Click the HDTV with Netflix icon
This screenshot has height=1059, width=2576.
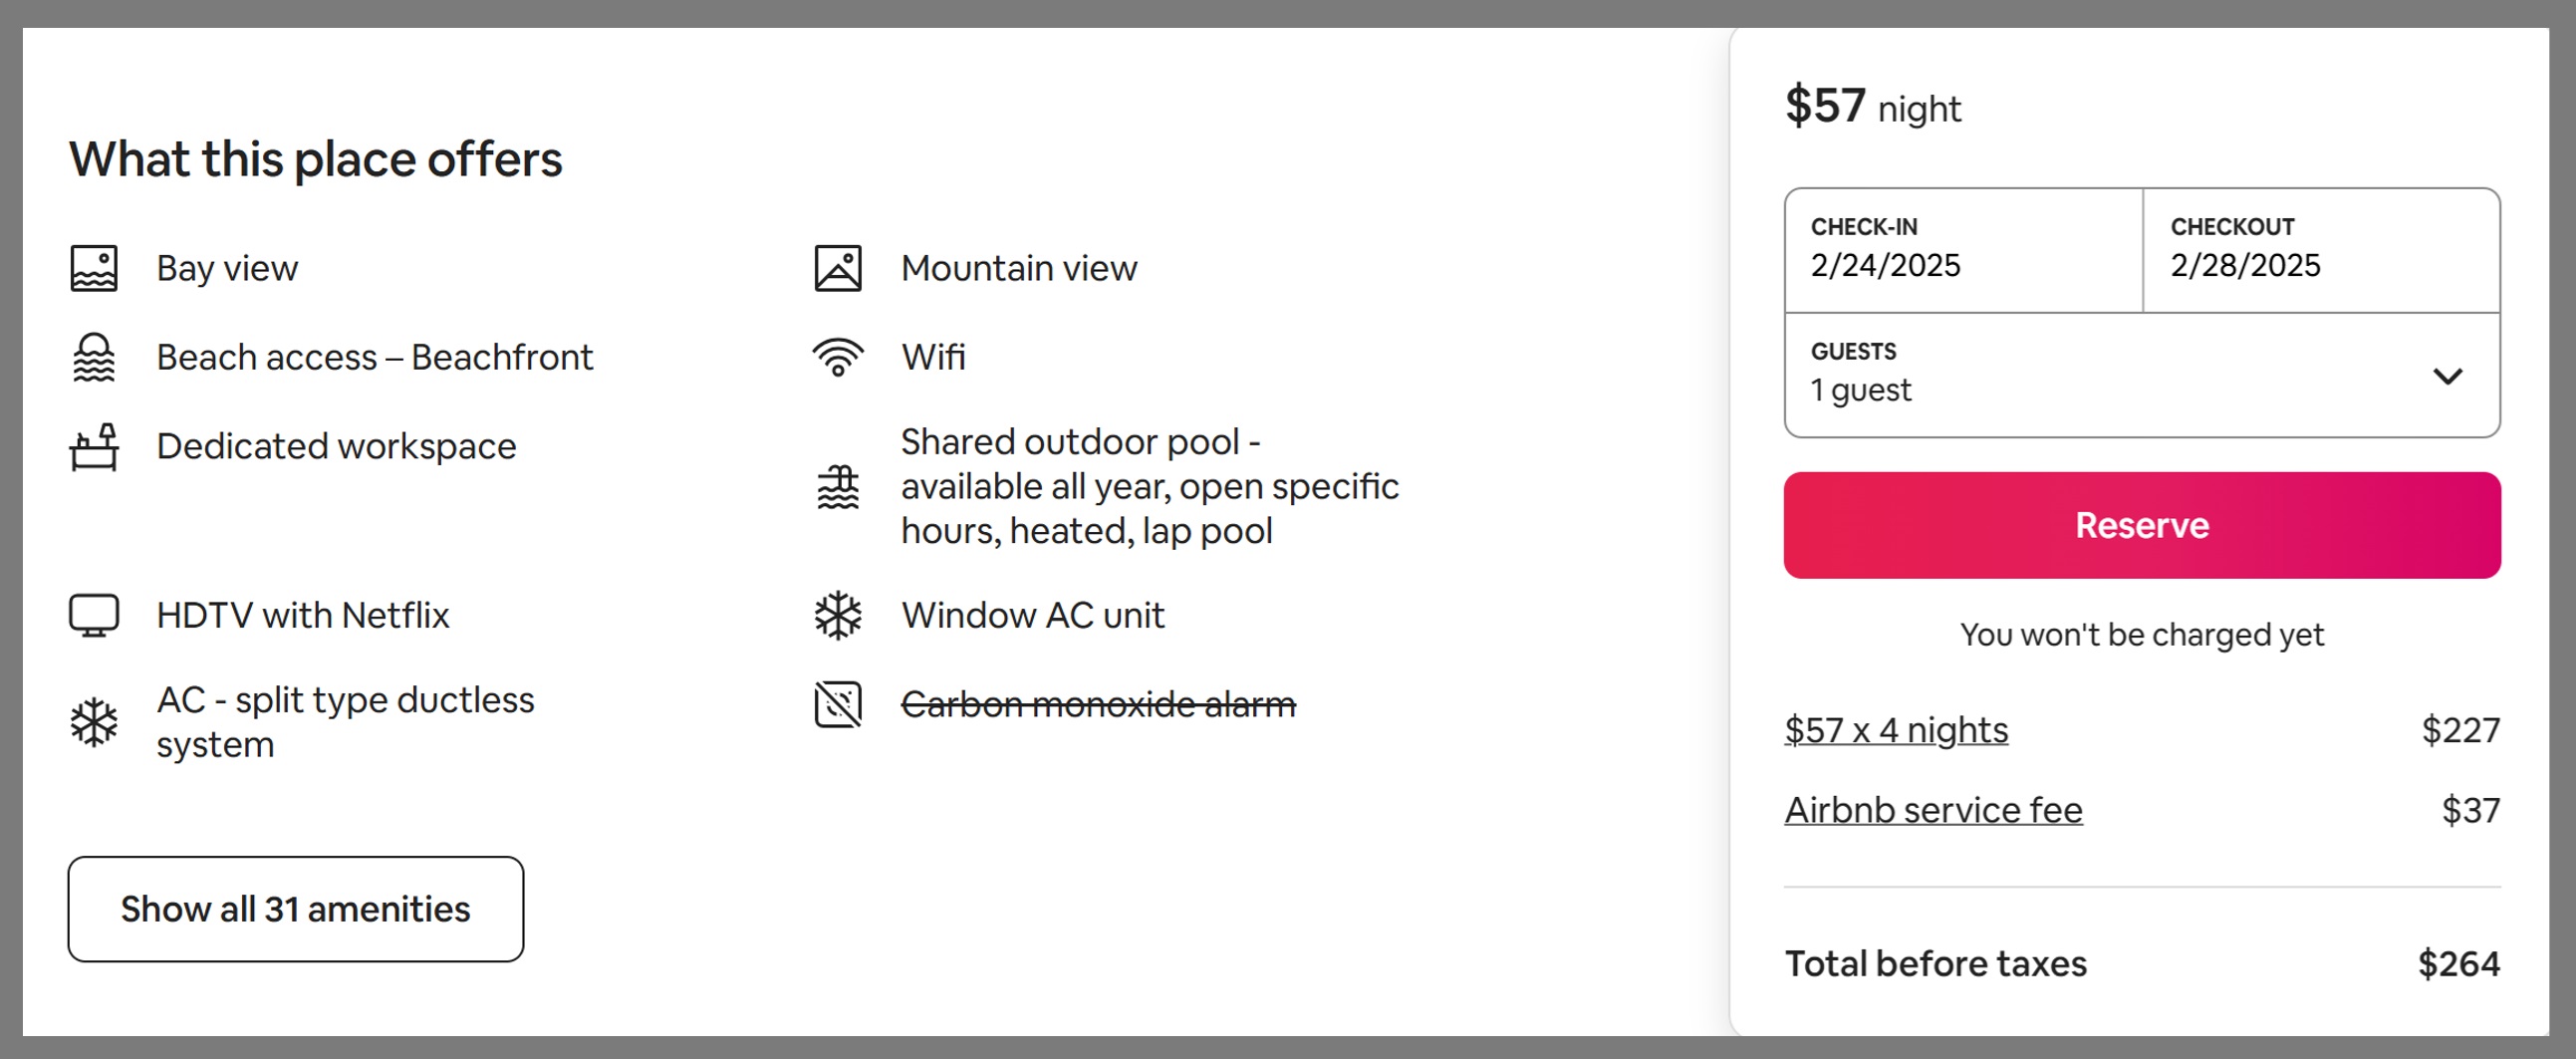pos(94,615)
